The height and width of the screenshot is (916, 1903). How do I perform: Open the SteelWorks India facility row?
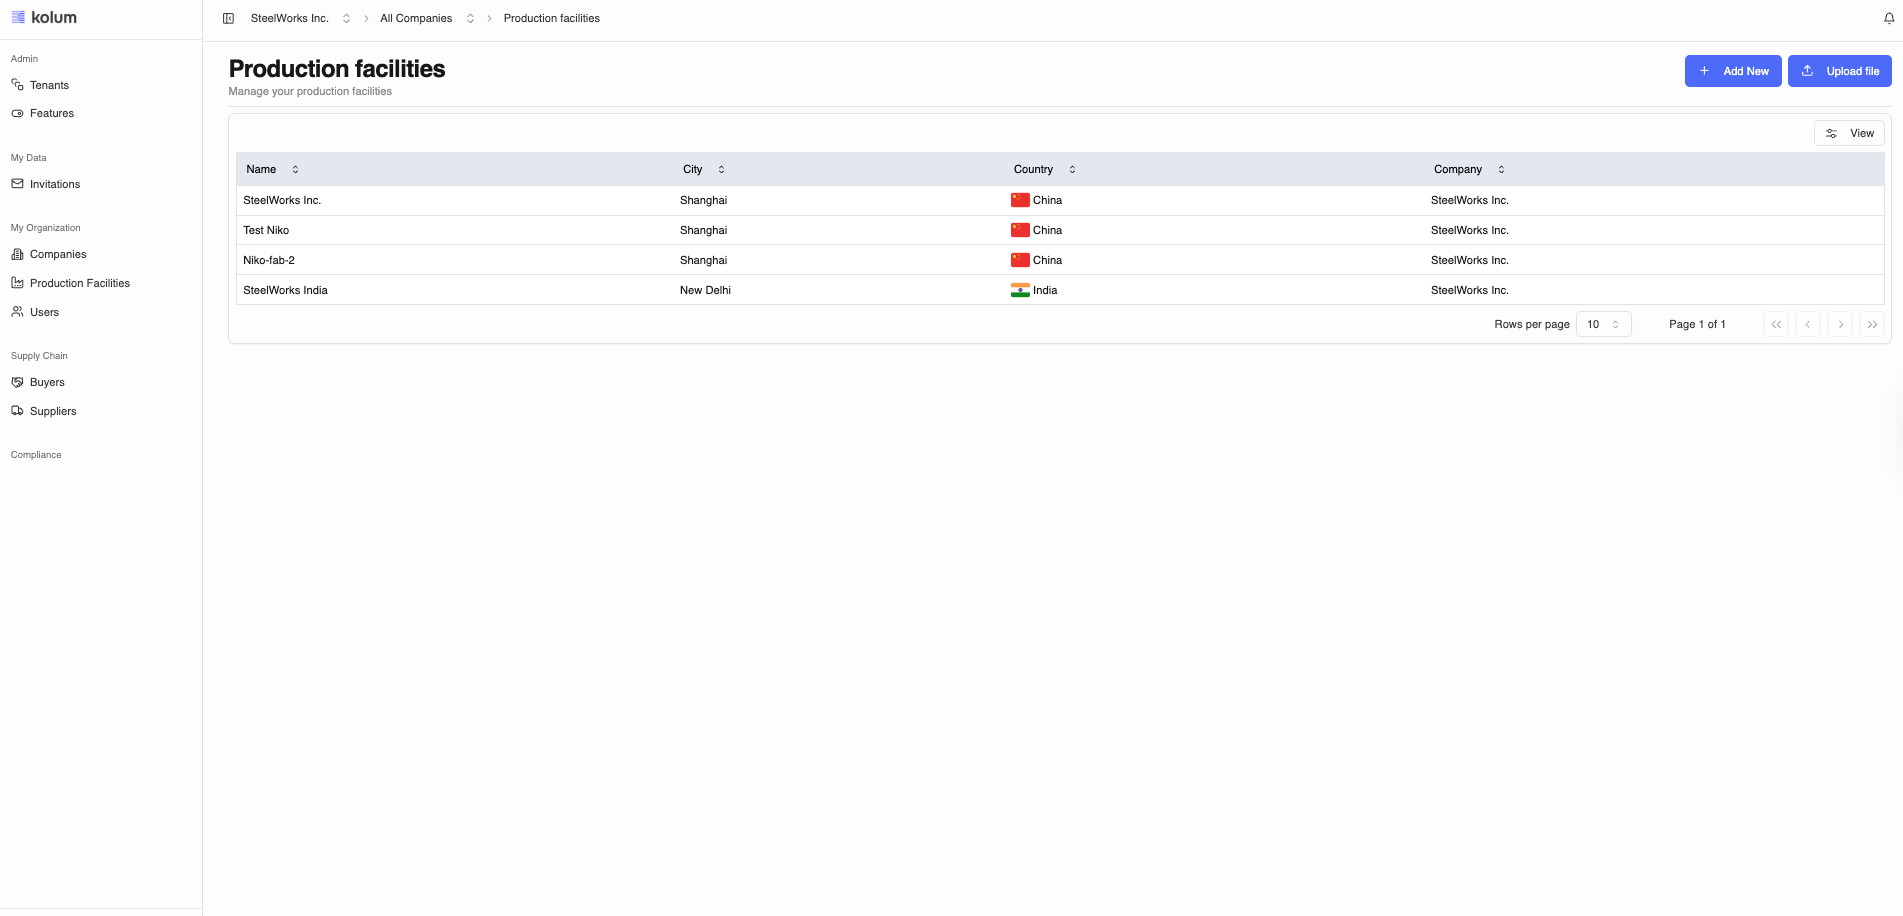pyautogui.click(x=285, y=290)
